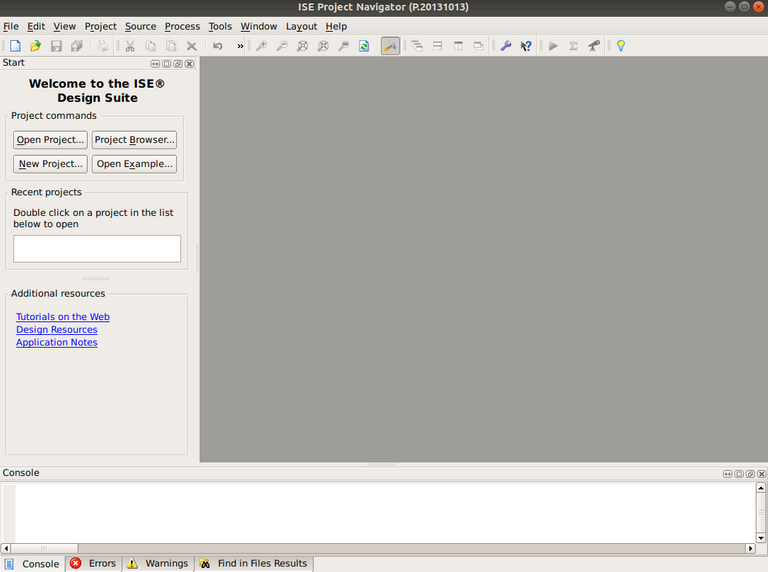The height and width of the screenshot is (572, 768).
Task: Click the Open Project... button
Action: pos(50,140)
